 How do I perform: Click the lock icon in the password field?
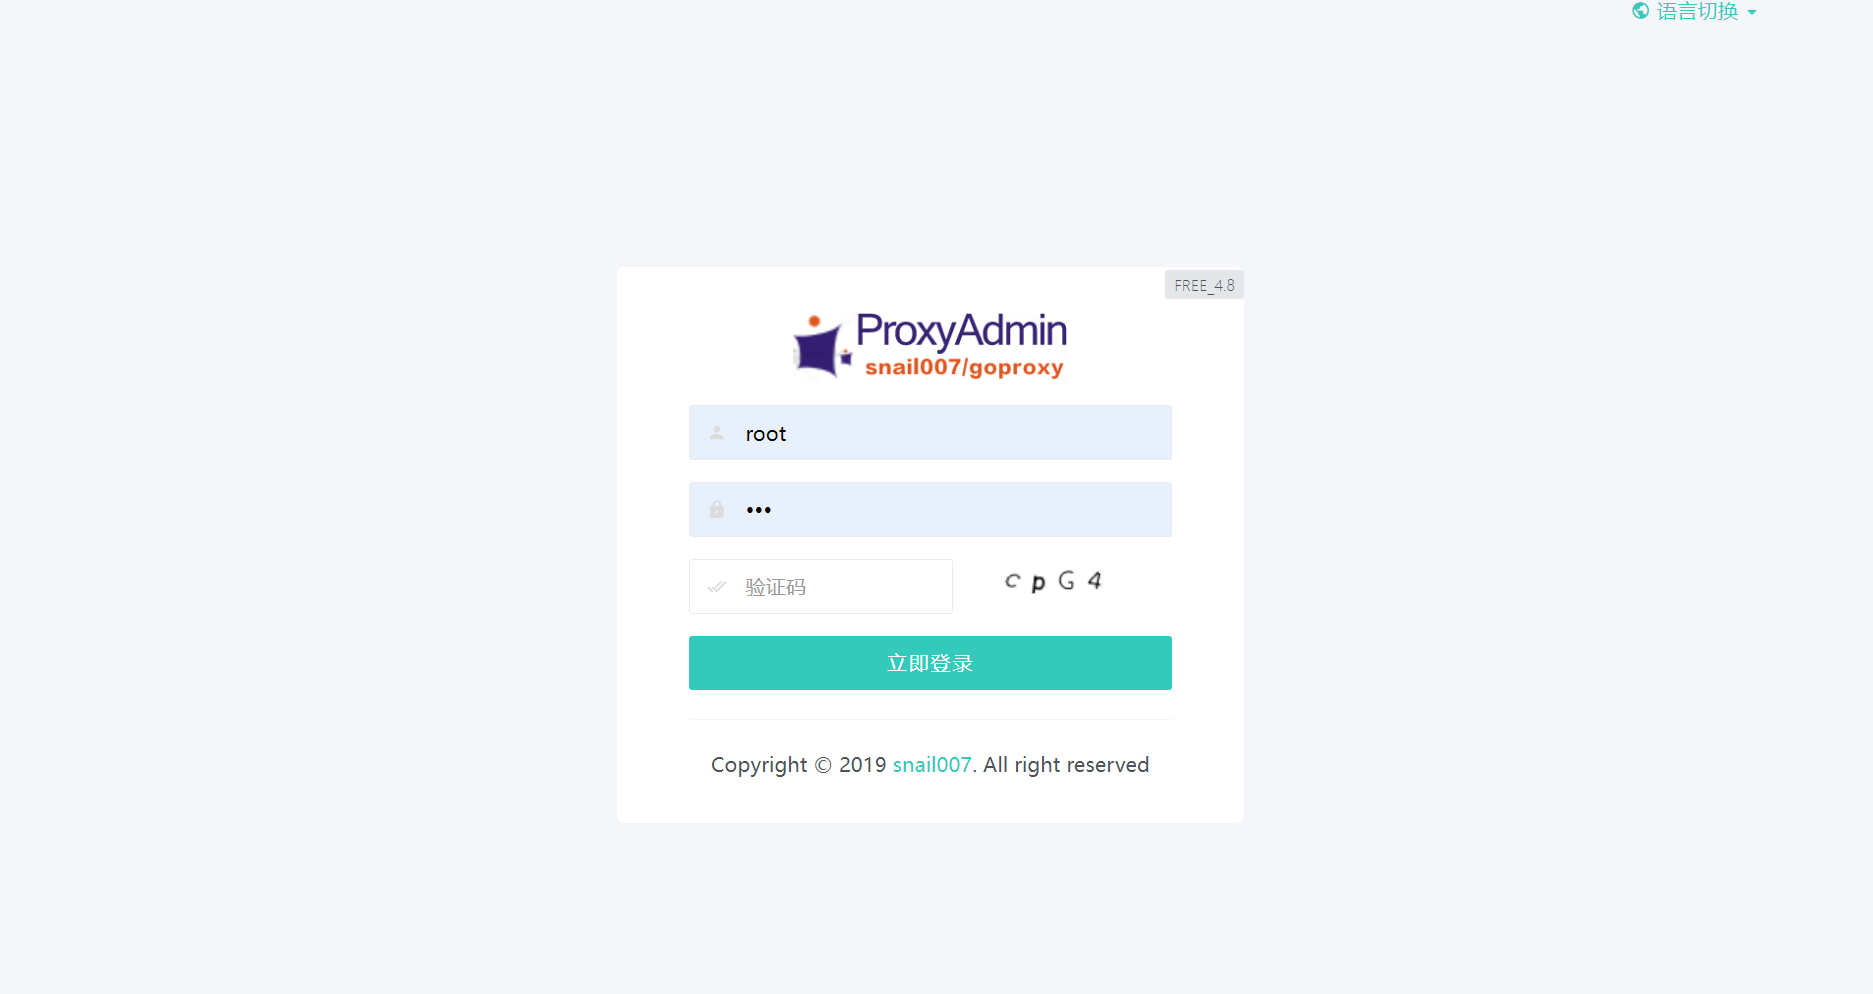[717, 509]
